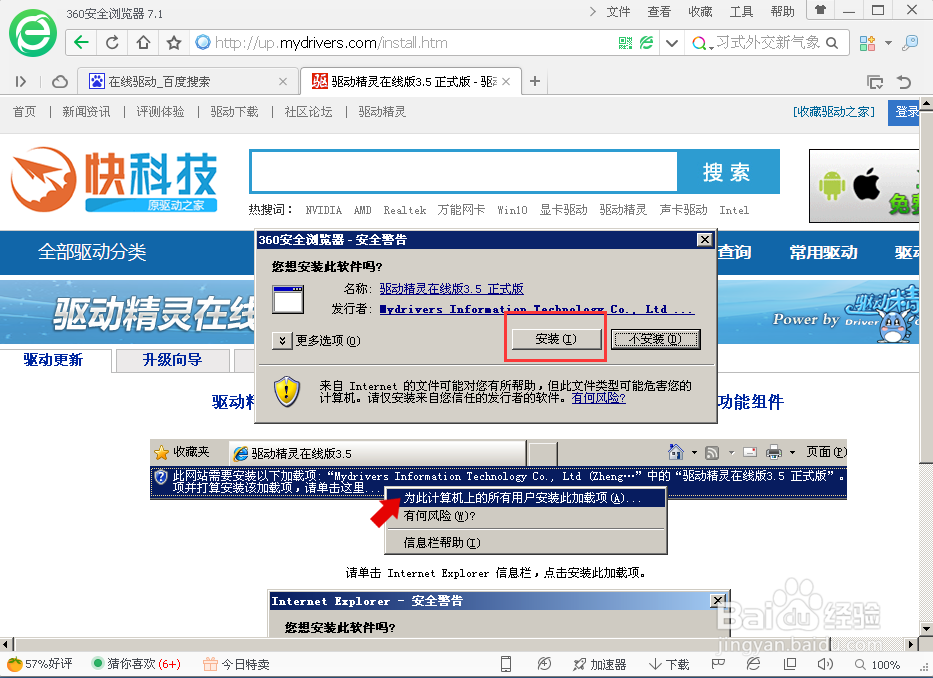The height and width of the screenshot is (678, 933).
Task: Expand the dropdown arrow beside the extensions icon
Action: coord(888,43)
